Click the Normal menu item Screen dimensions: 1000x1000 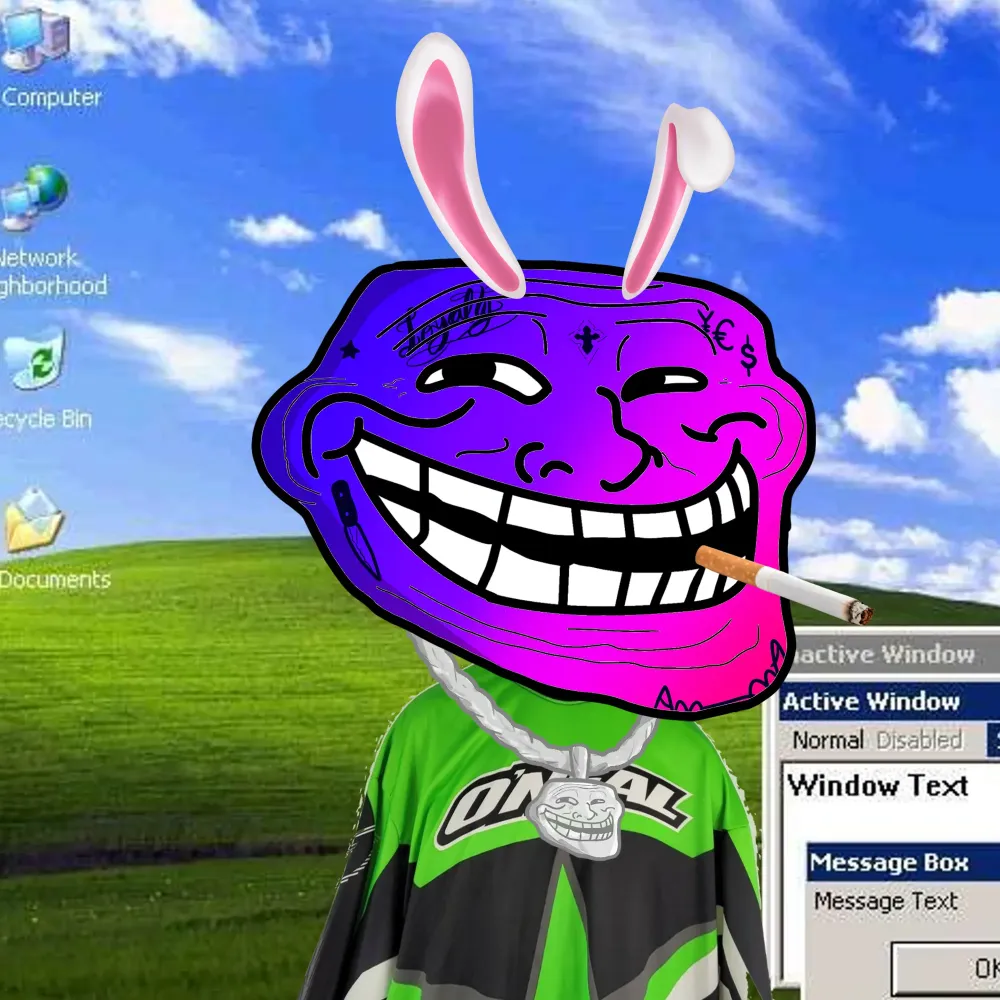(828, 740)
